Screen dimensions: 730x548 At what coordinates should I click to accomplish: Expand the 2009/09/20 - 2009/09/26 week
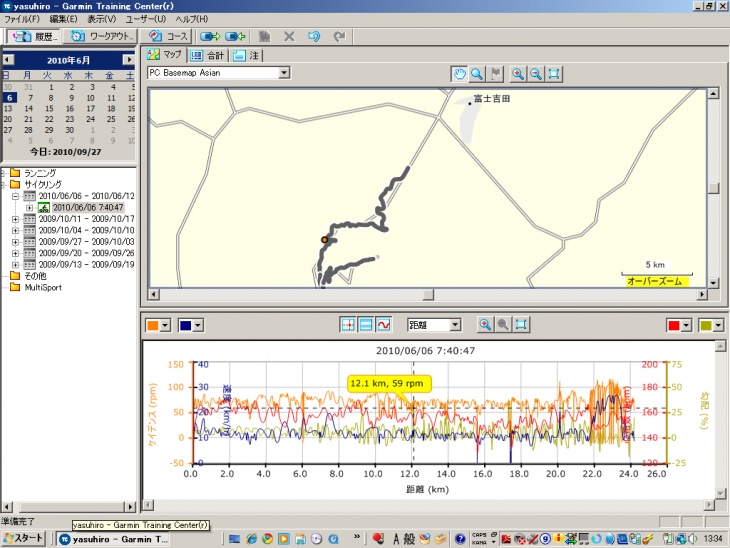click(15, 253)
